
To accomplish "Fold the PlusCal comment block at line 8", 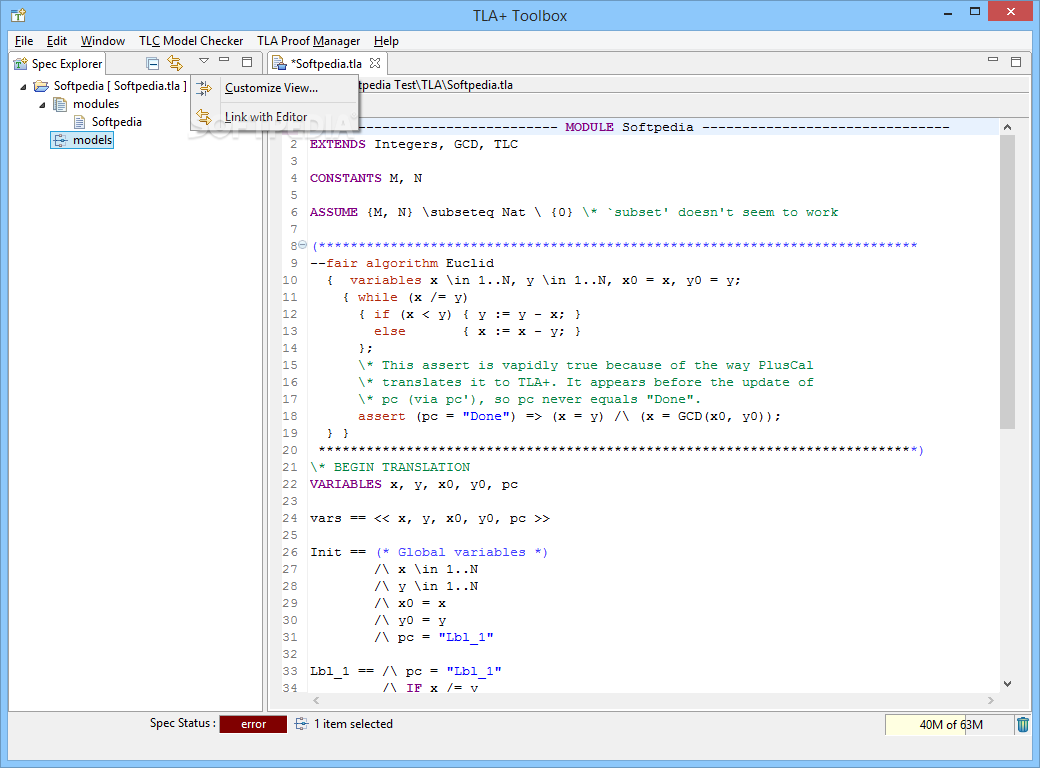I will [302, 245].
